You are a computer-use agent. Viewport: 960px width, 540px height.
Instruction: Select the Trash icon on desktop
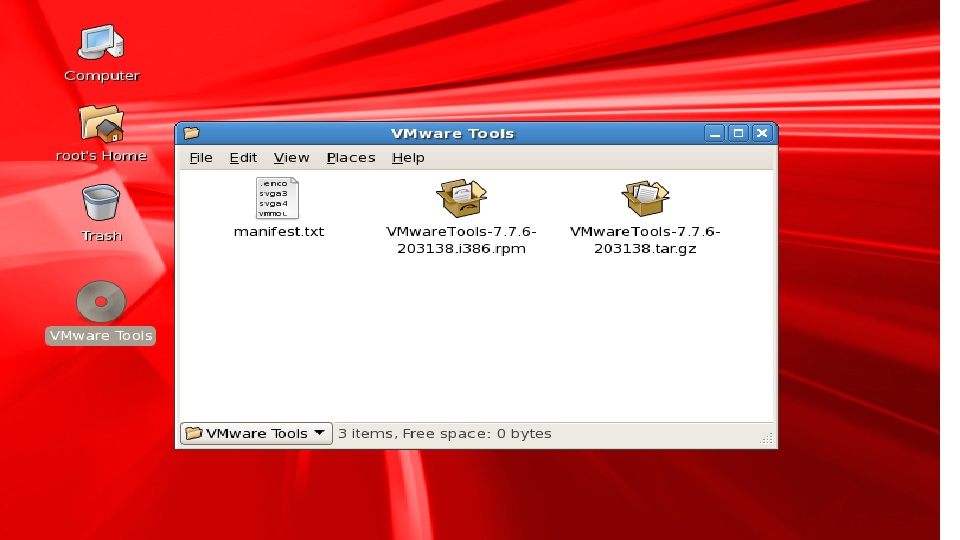coord(101,203)
